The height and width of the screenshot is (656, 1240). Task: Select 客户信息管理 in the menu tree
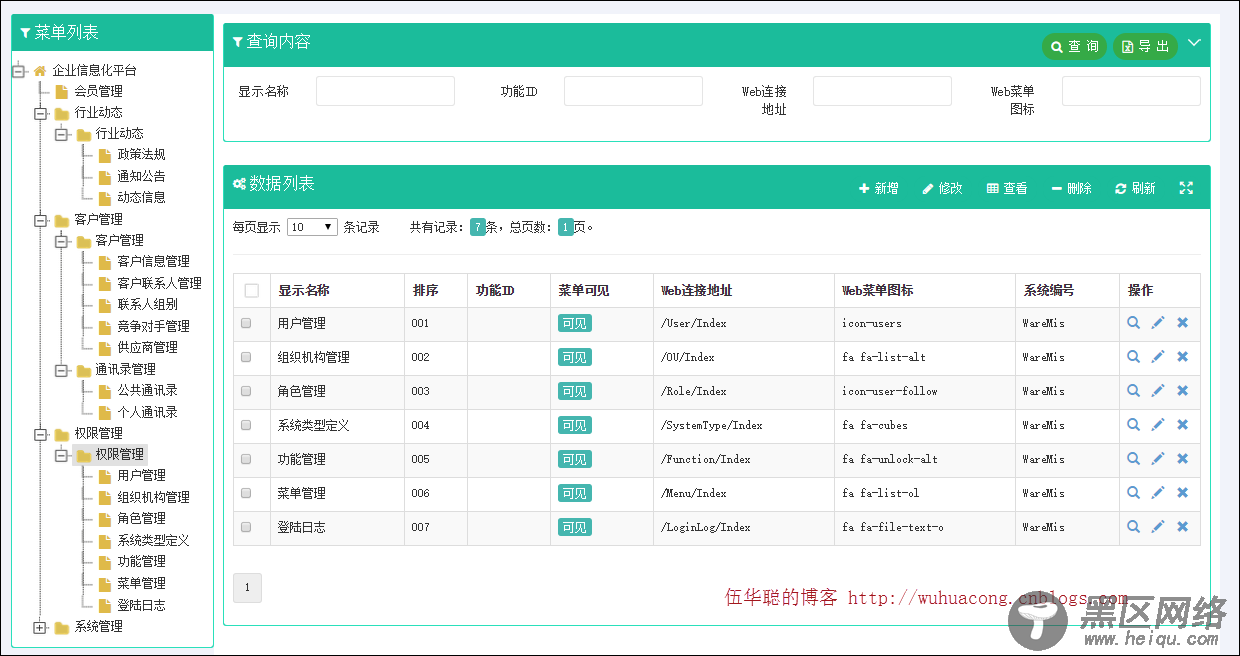tap(153, 262)
